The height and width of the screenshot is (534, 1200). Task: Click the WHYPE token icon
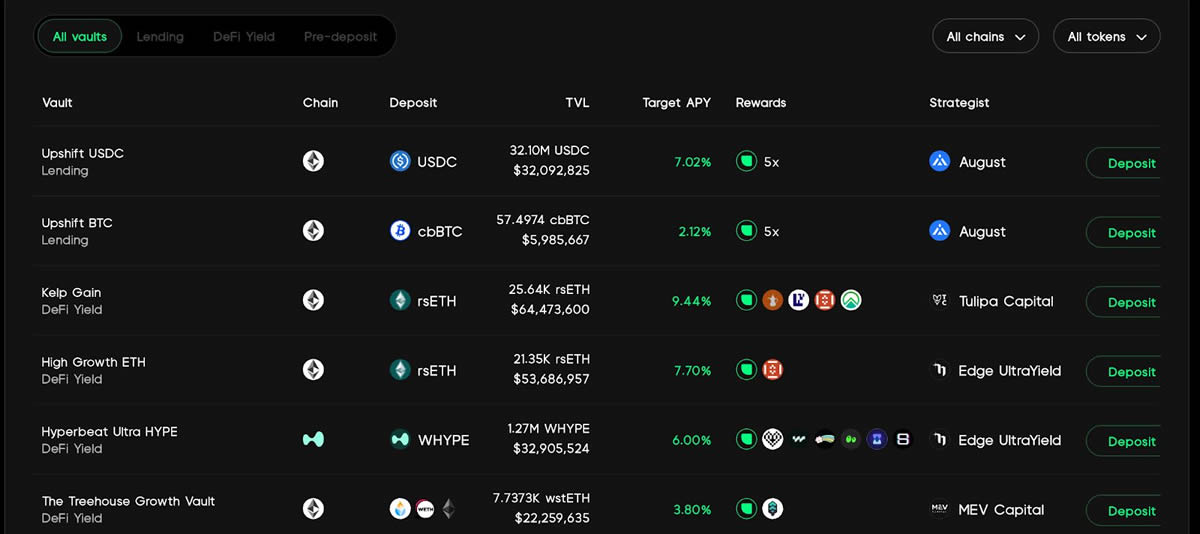(400, 439)
